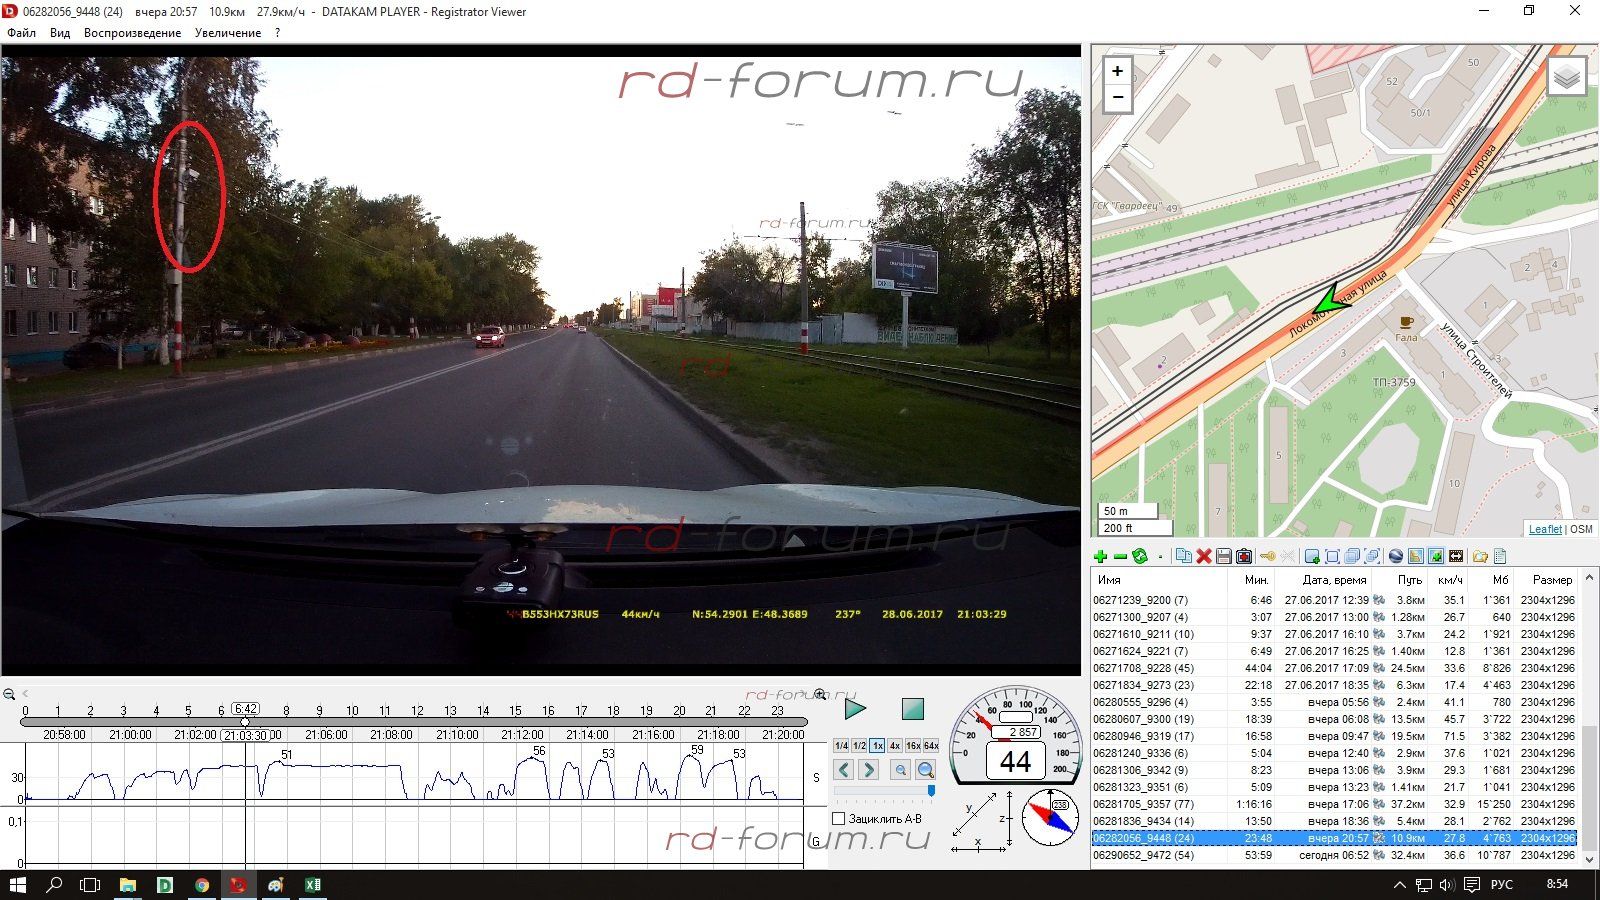Switch playback speed to 1/2
Image resolution: width=1600 pixels, height=900 pixels.
click(x=859, y=746)
